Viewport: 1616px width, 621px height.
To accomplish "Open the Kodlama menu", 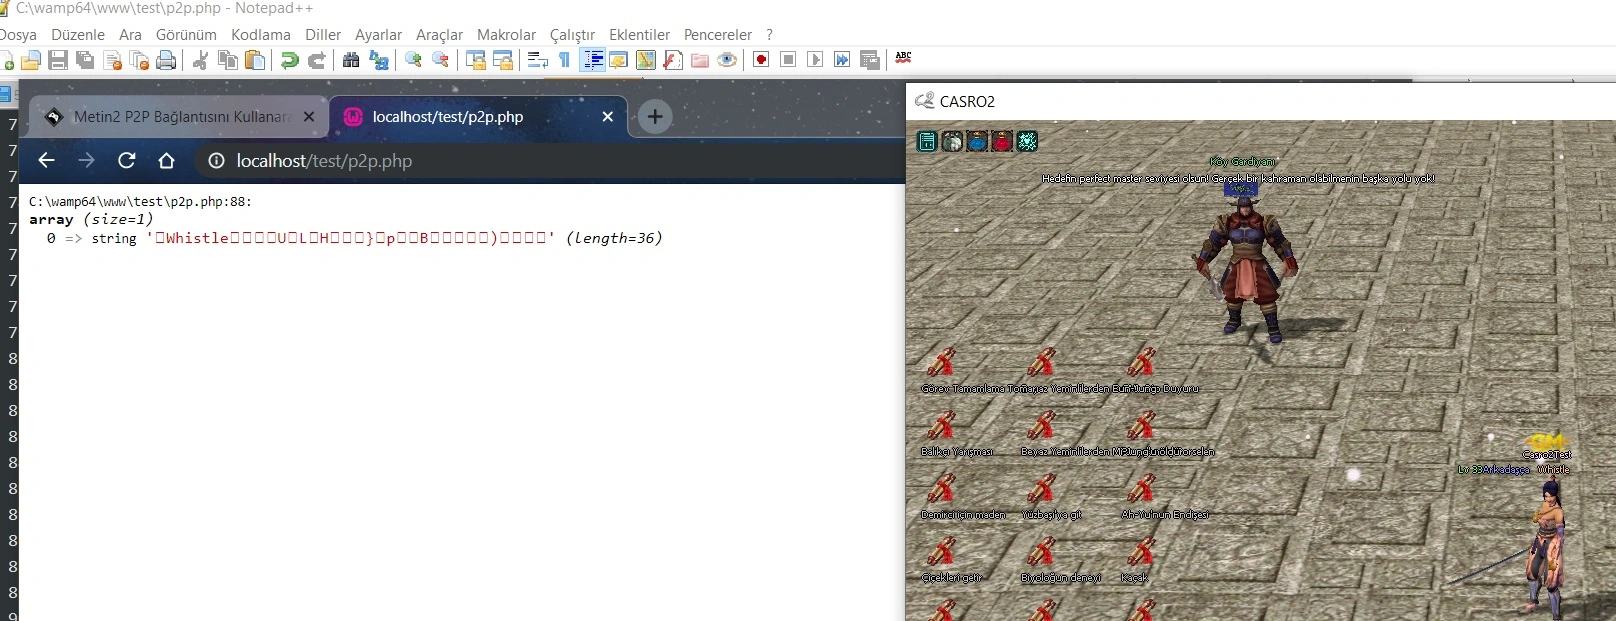I will click(261, 34).
